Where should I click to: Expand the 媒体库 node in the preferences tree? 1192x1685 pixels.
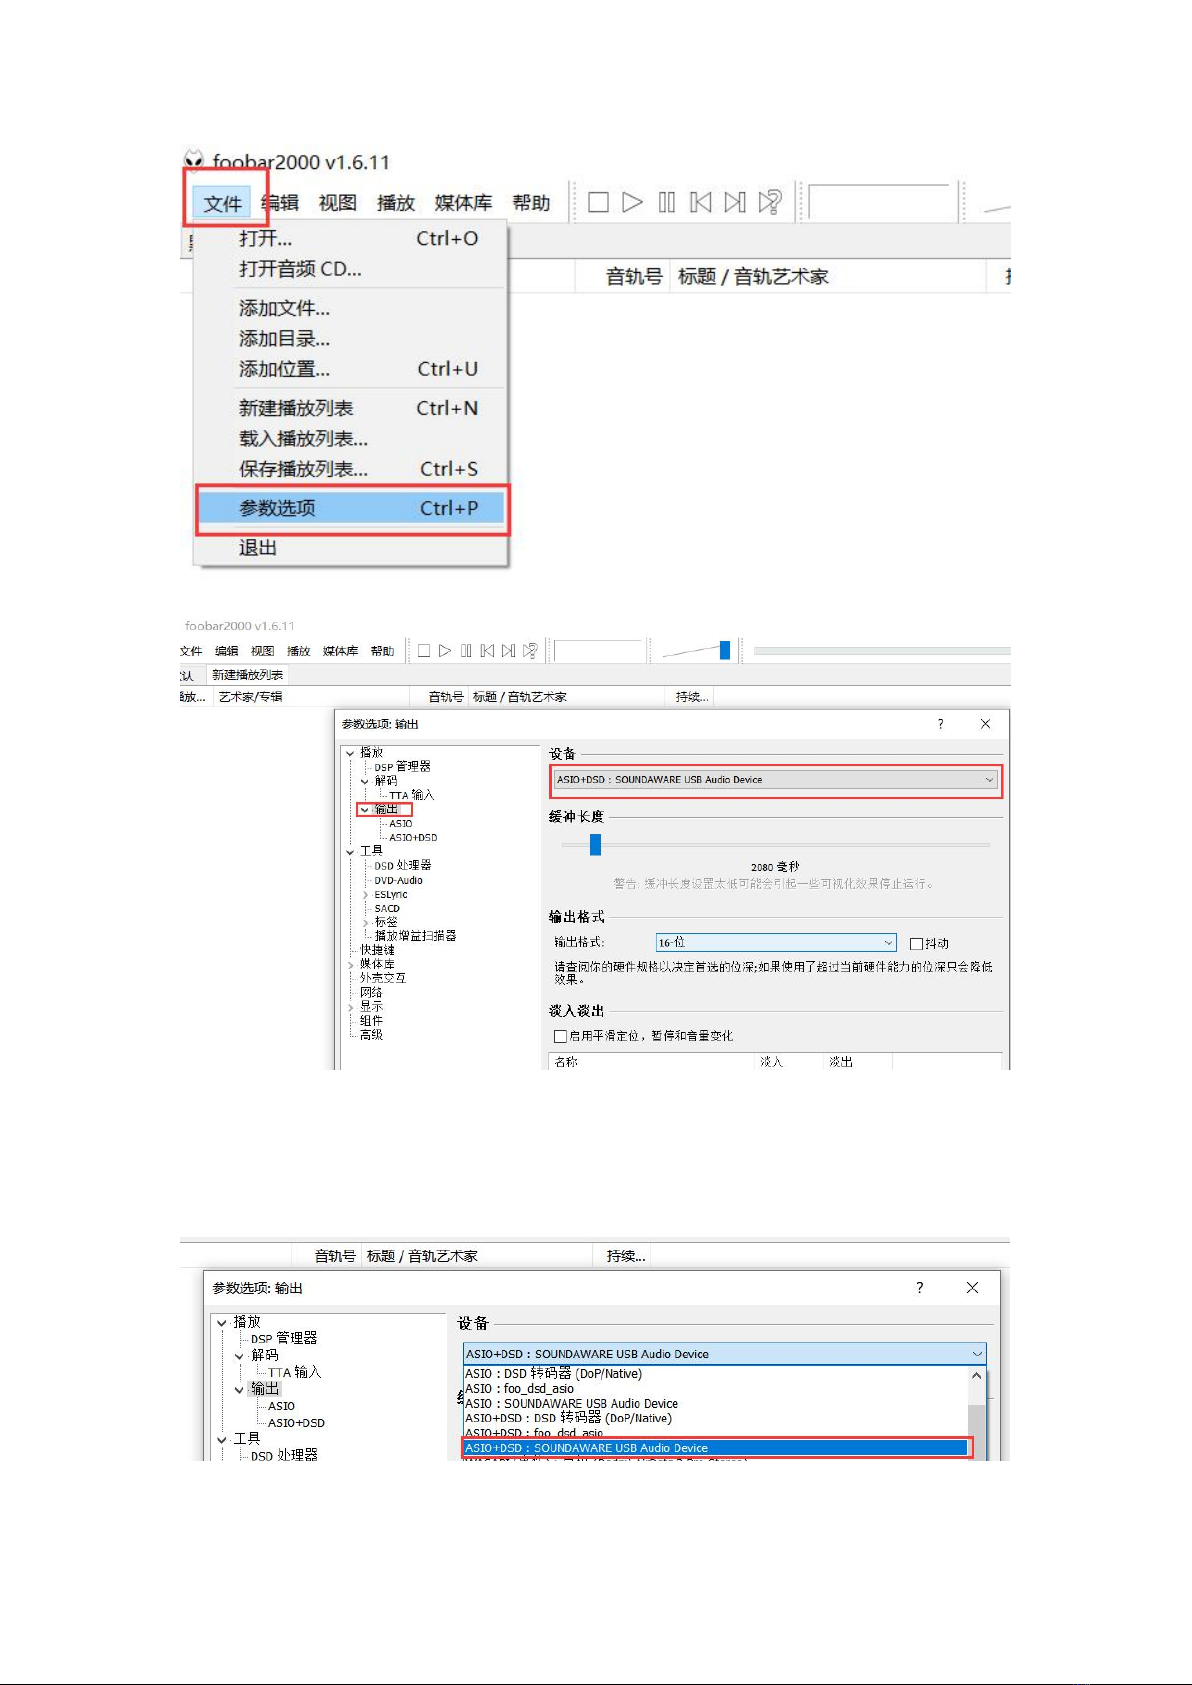click(x=350, y=964)
